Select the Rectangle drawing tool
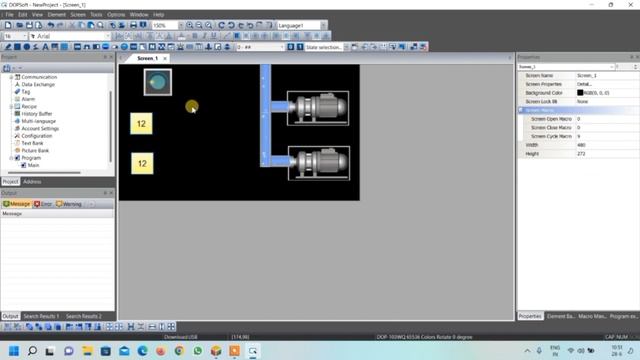This screenshot has width=640, height=360. pos(17,47)
